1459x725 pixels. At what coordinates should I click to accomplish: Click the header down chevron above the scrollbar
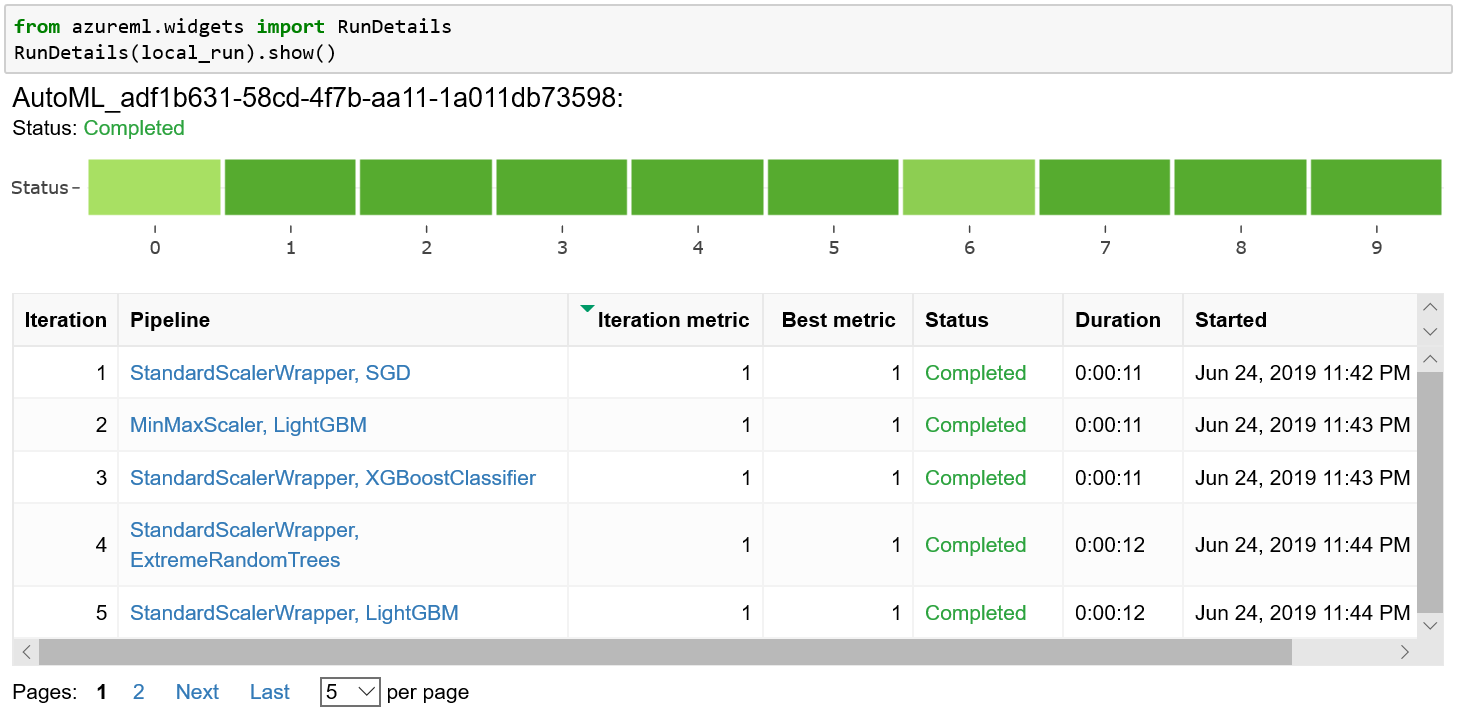point(1430,332)
